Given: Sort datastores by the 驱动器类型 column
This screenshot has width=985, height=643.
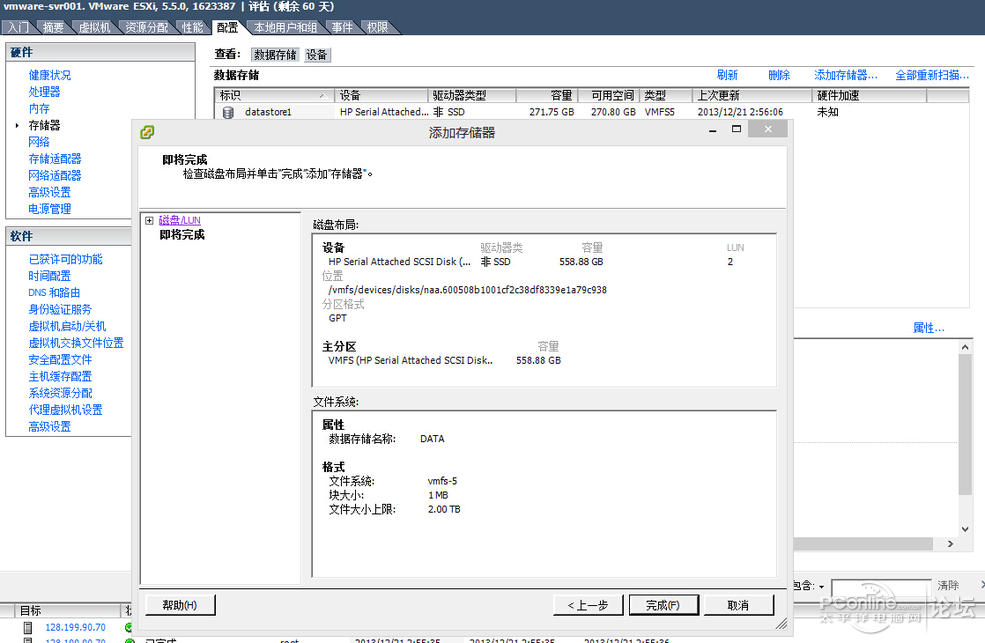Looking at the screenshot, I should 471,95.
